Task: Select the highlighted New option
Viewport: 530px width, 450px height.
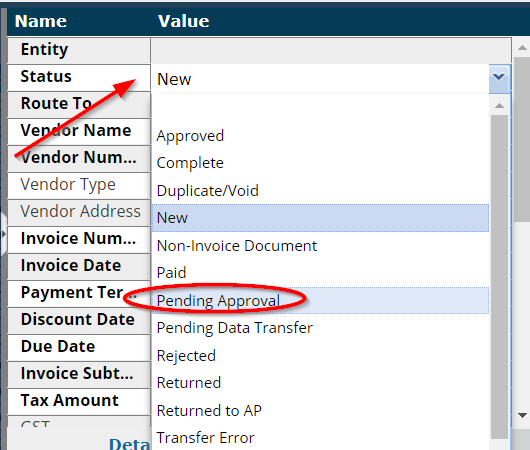Action: [x=320, y=218]
